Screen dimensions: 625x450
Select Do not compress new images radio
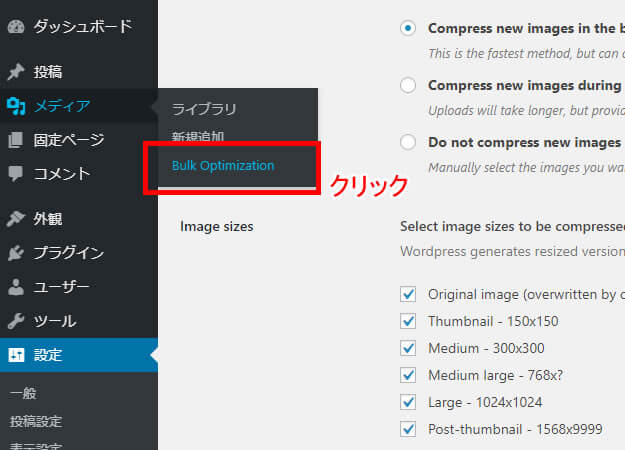point(408,142)
